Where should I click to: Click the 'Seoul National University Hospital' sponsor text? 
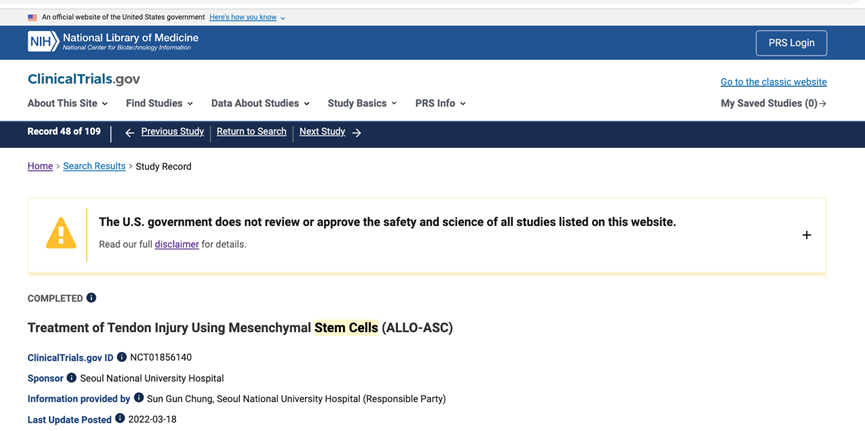click(x=152, y=379)
